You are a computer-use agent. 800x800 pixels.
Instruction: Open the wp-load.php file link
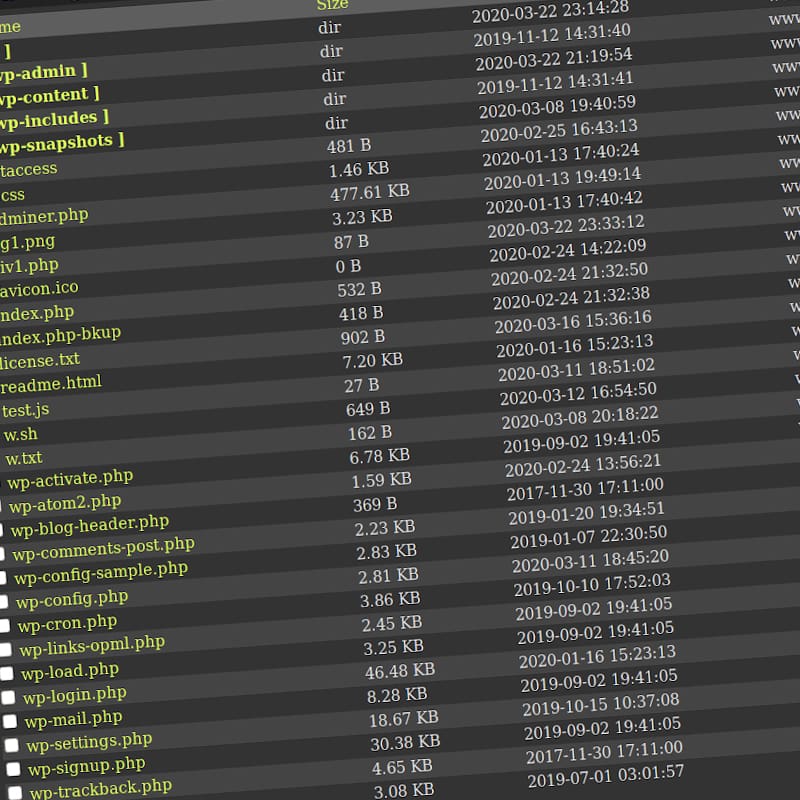70,671
